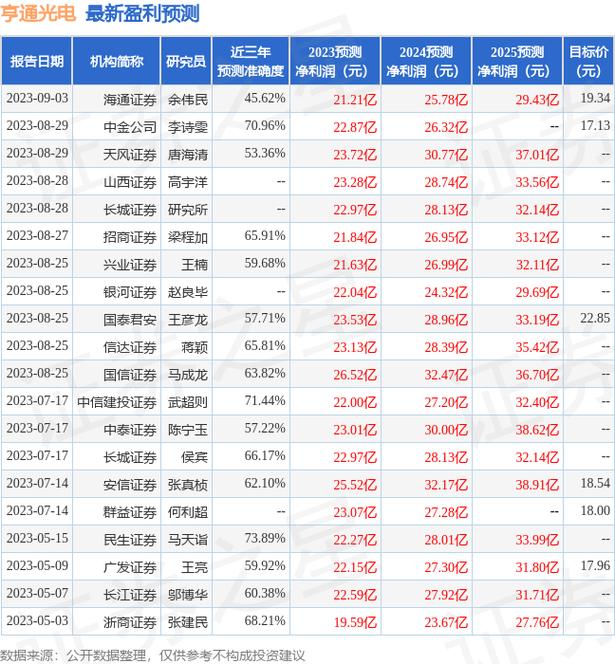Screen dimensions: 615x664
Task: Click researcher name 唐海清
Action: [188, 155]
